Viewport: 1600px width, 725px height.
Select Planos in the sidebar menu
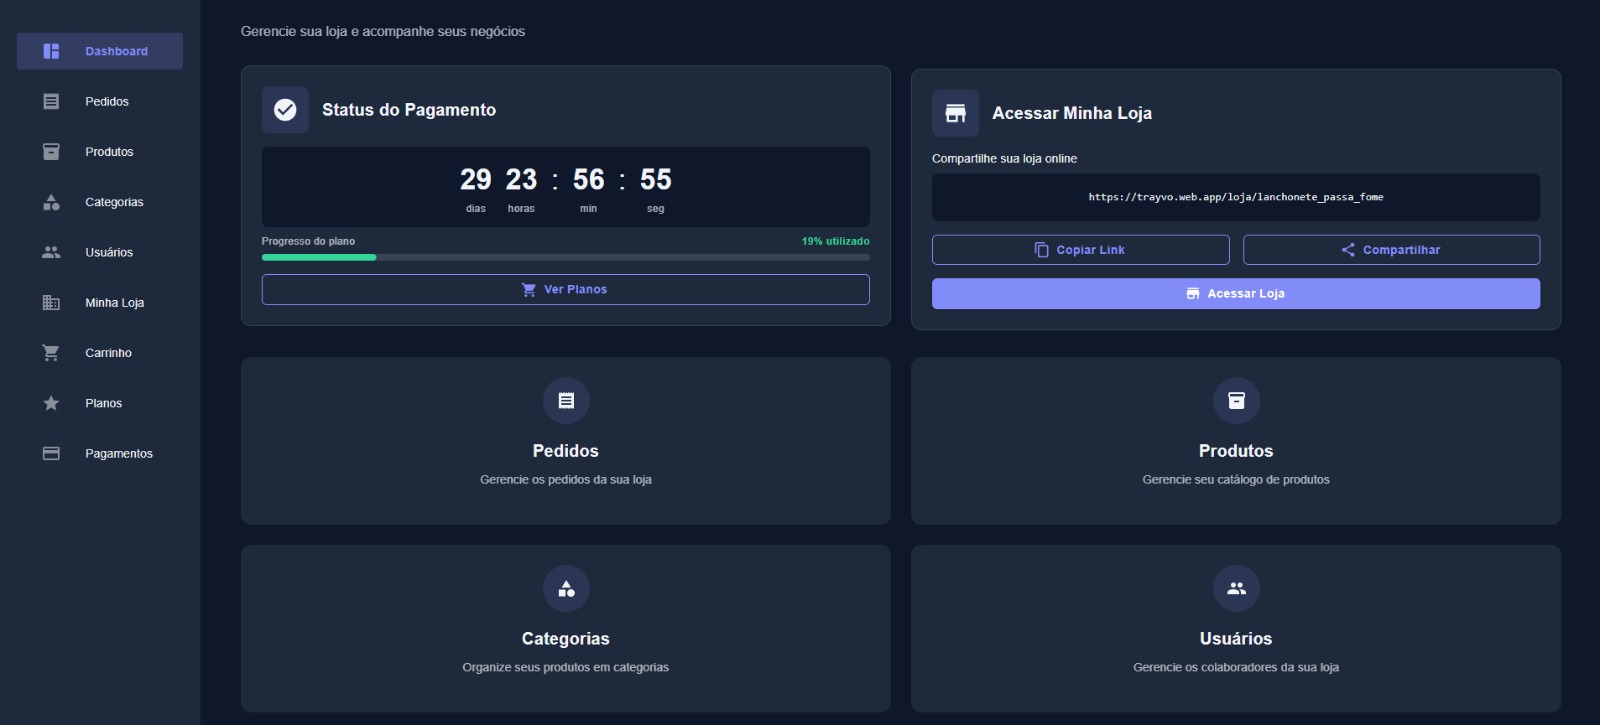(100, 403)
